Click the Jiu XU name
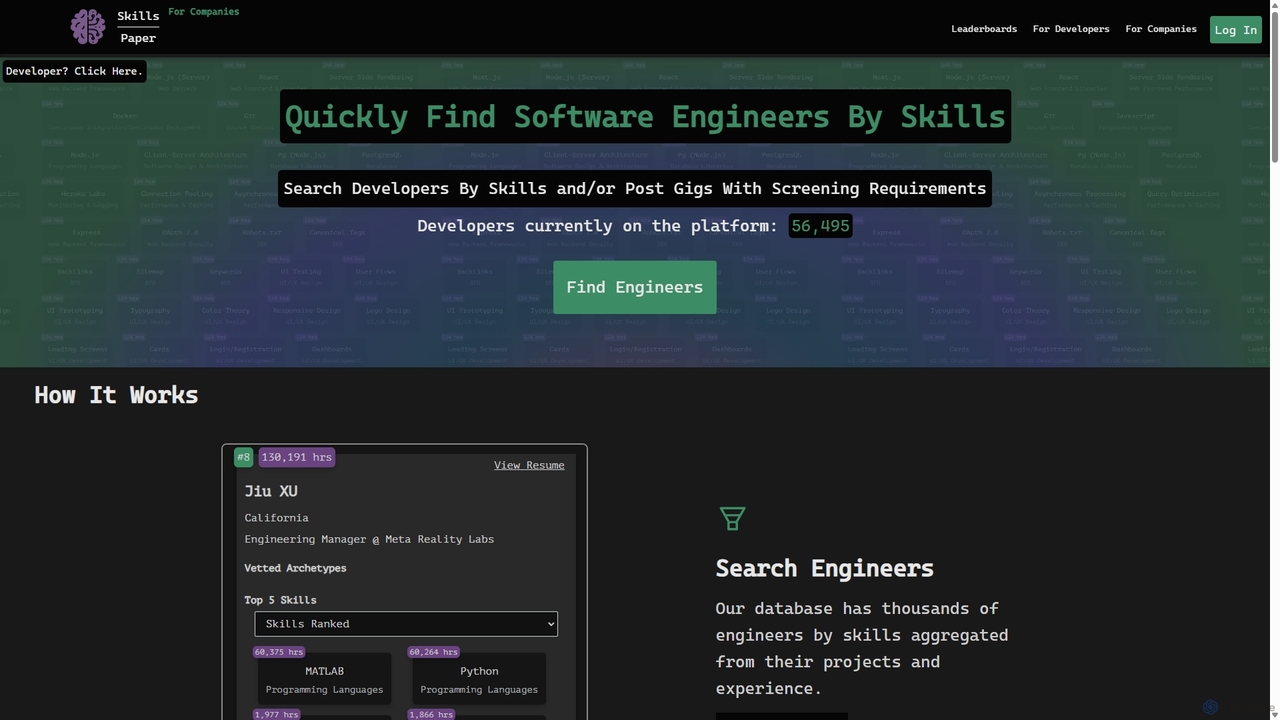The image size is (1280, 720). click(271, 491)
